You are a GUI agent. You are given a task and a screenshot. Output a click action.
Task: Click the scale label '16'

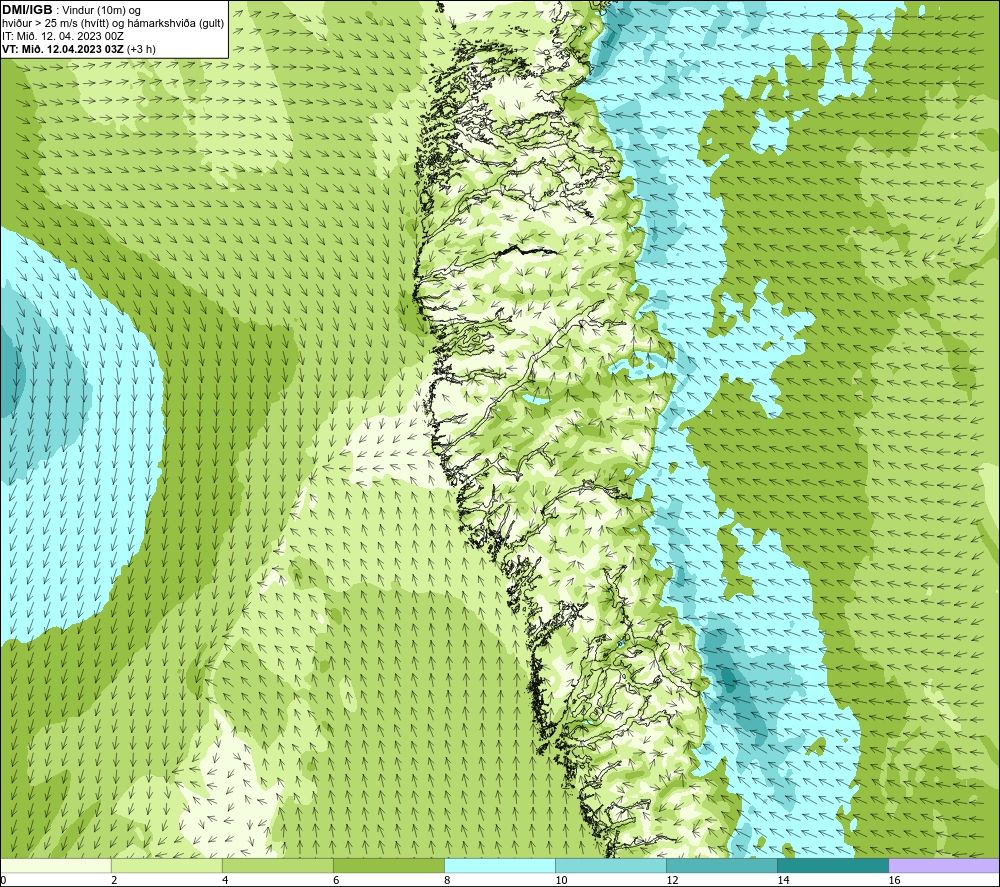894,881
